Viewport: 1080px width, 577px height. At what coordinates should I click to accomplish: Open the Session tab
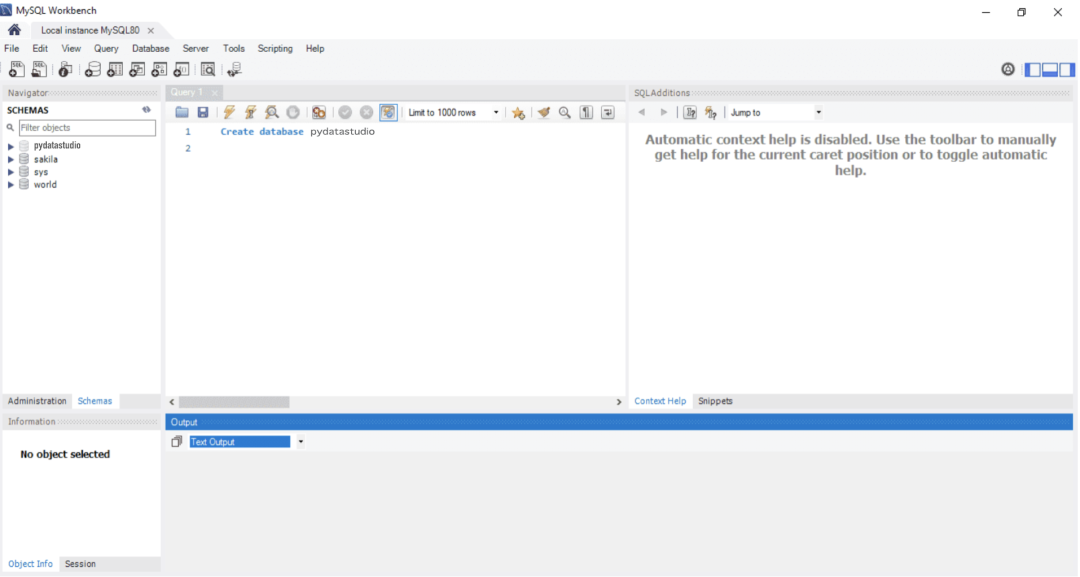80,564
